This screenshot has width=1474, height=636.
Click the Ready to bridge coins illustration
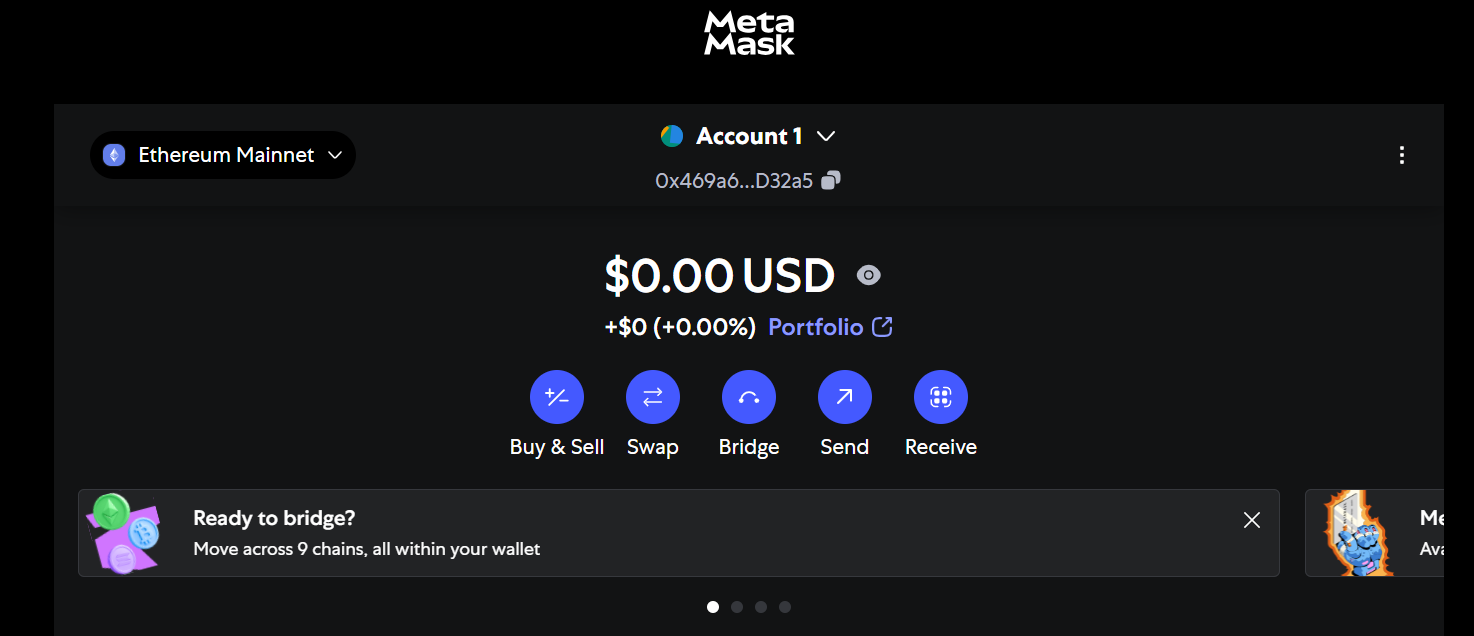(x=124, y=532)
